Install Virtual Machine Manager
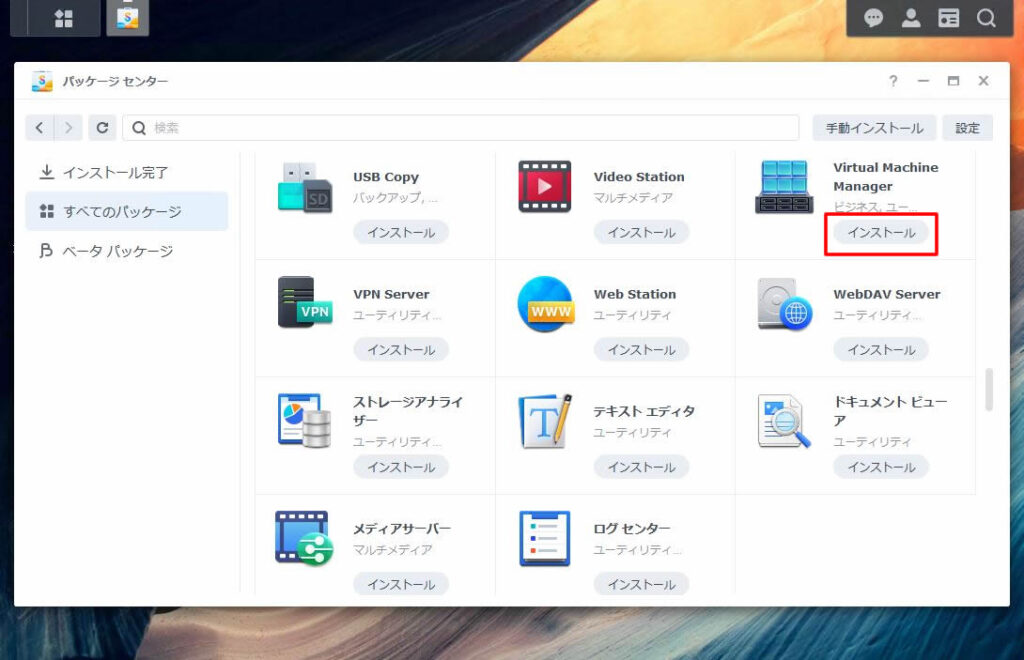Screen dimensions: 1024x660 pyautogui.click(x=881, y=232)
